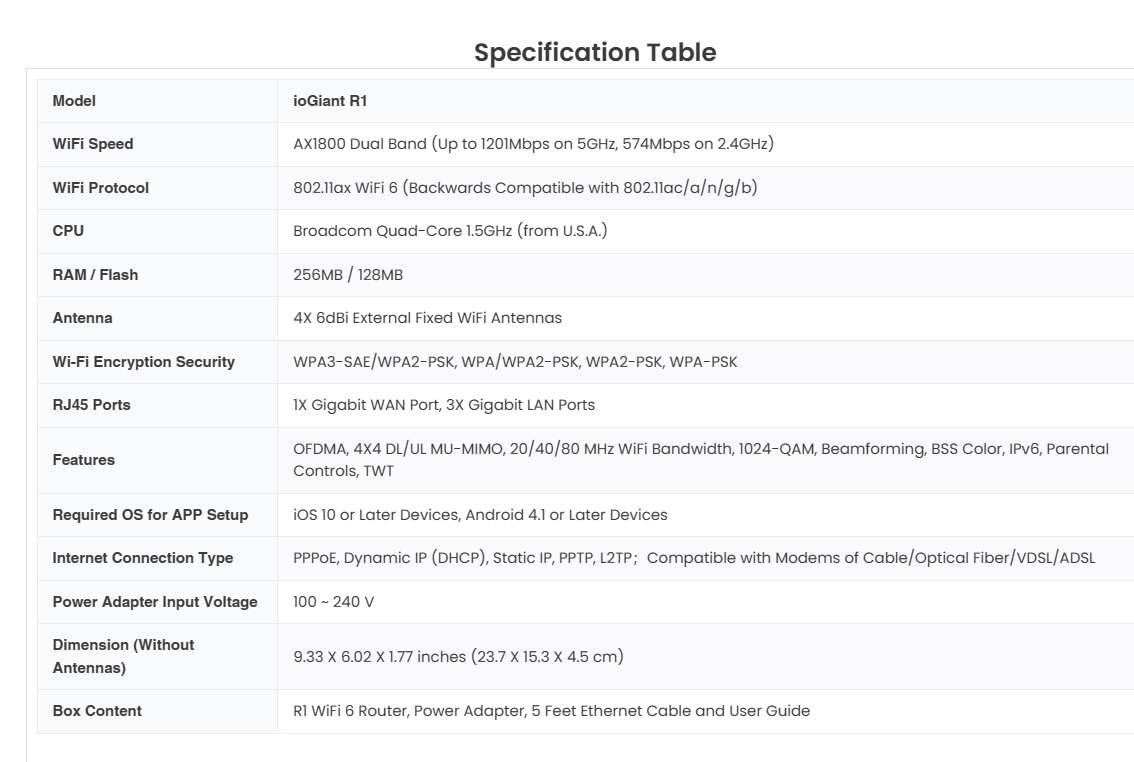The image size is (1134, 762).
Task: Click the Broadcom Quad-Core 1.5GHz value
Action: click(x=450, y=231)
